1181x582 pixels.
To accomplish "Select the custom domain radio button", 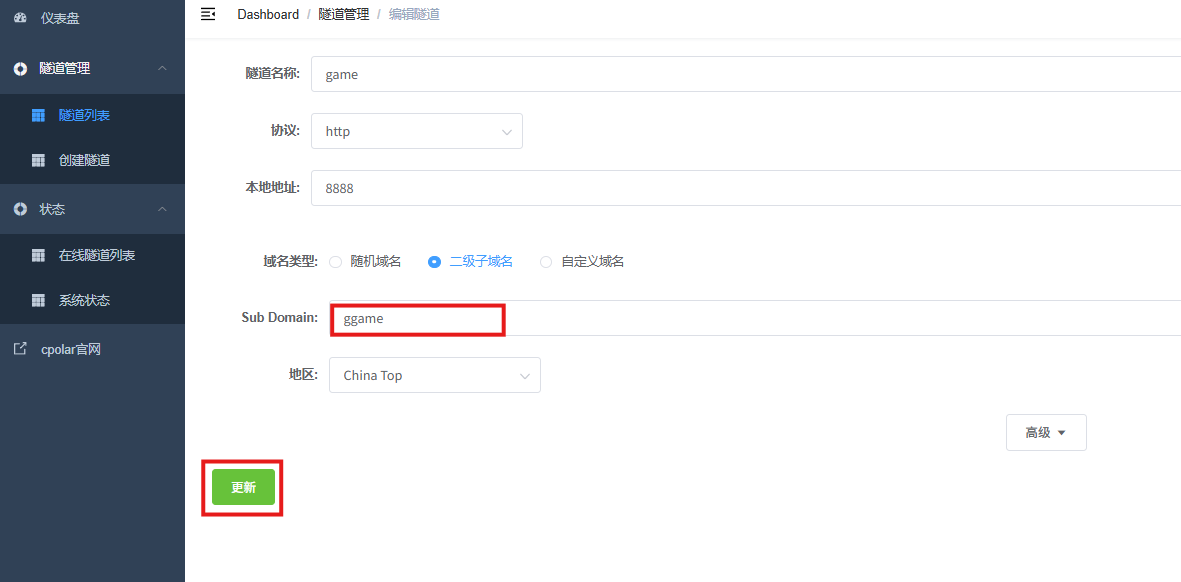I will point(546,262).
